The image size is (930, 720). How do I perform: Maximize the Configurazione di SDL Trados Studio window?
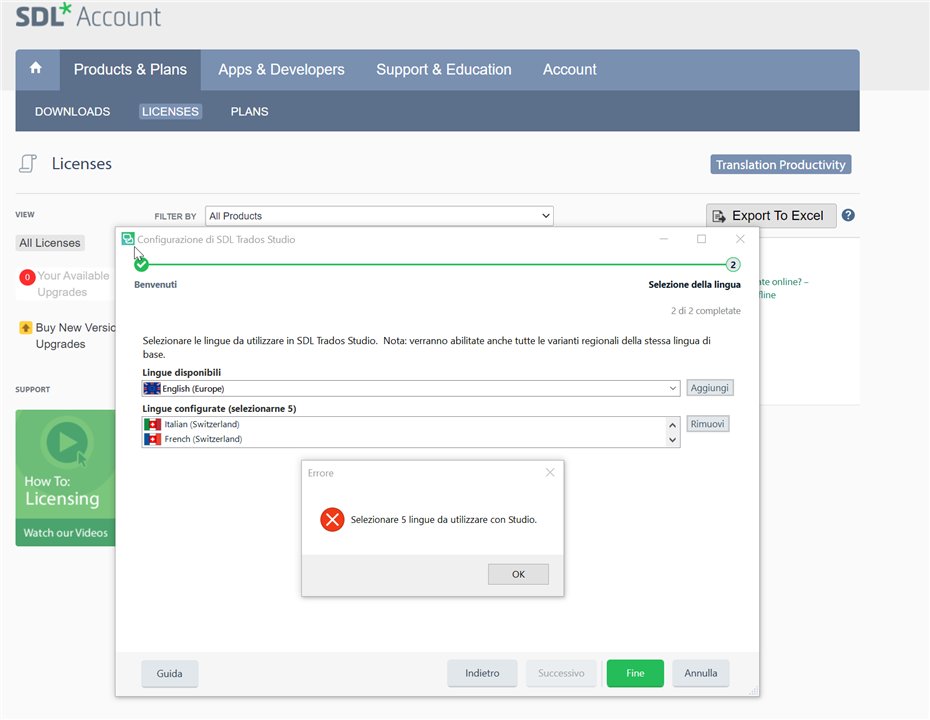[x=702, y=239]
